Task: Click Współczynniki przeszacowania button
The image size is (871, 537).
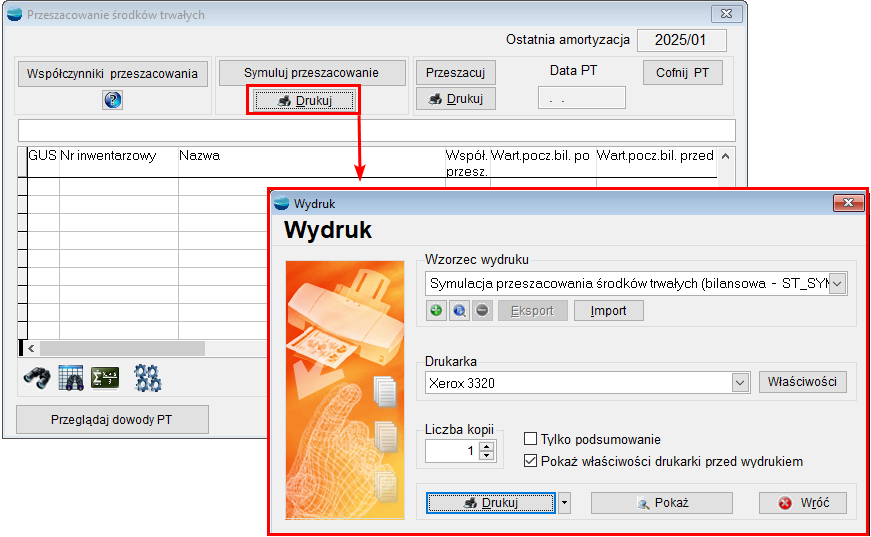Action: 113,74
